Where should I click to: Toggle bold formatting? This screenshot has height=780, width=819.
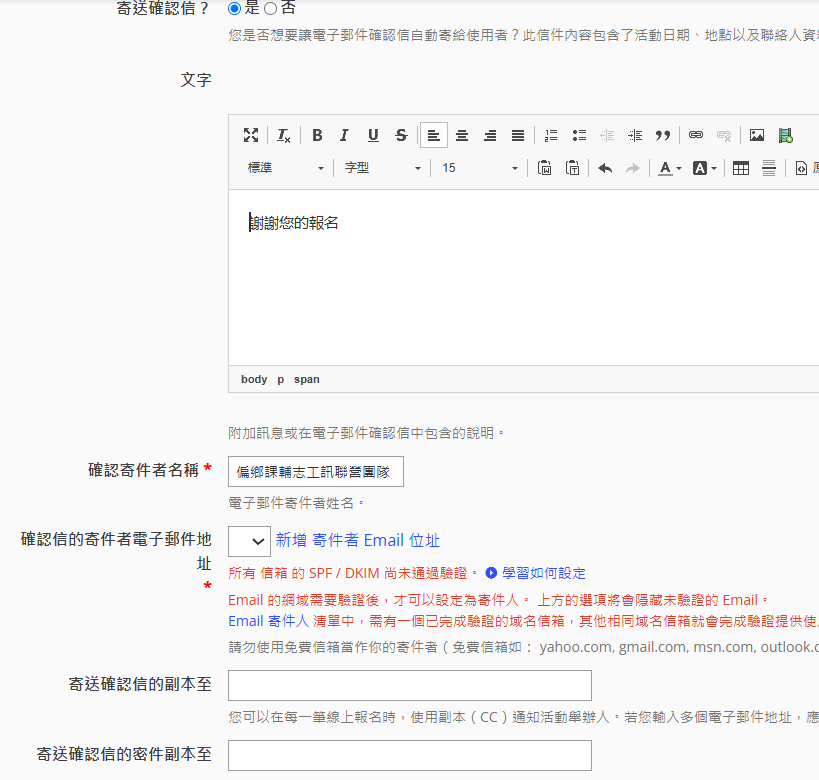317,135
